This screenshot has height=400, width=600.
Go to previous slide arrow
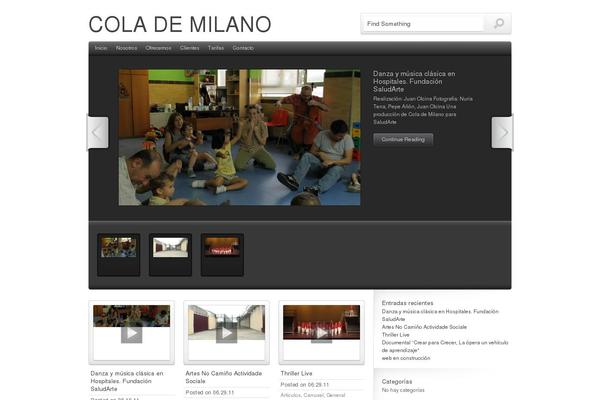98,132
